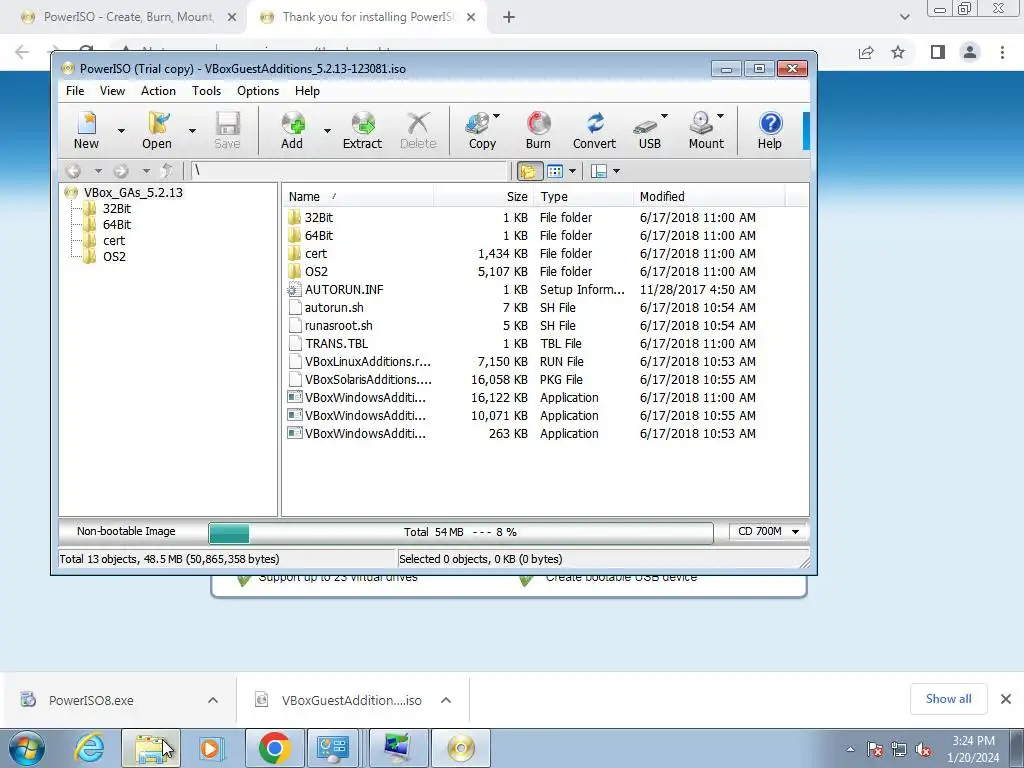Click the path address field
The image size is (1024, 768).
click(x=349, y=171)
